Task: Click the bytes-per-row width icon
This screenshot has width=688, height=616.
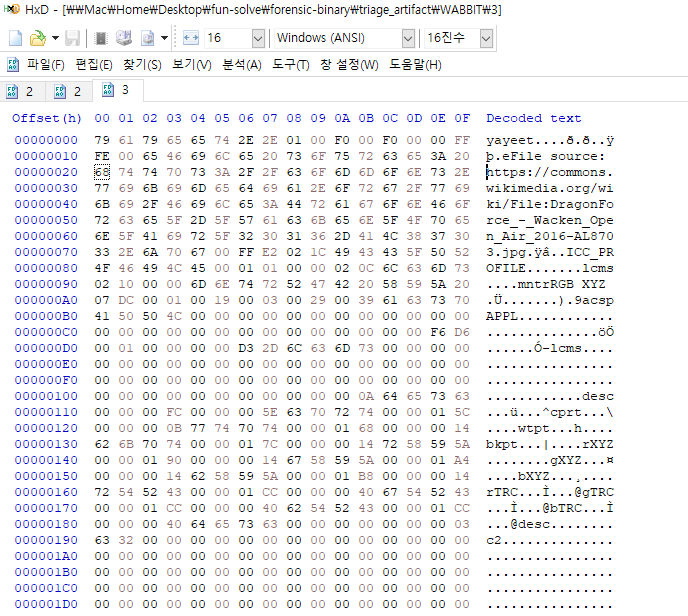Action: click(191, 38)
